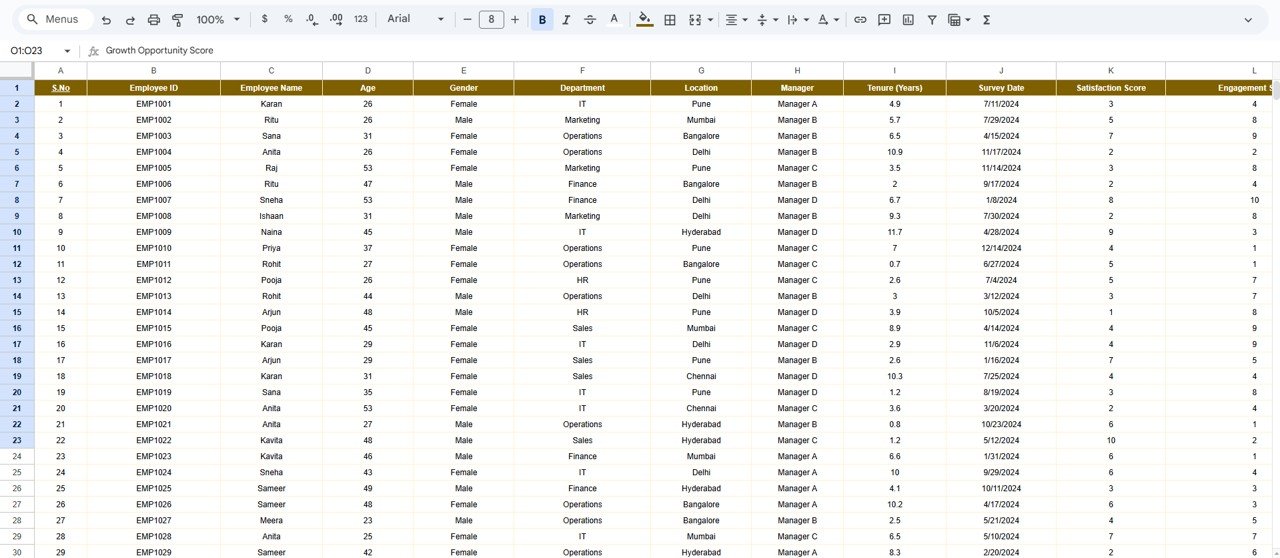Toggle bold formatting

542,19
